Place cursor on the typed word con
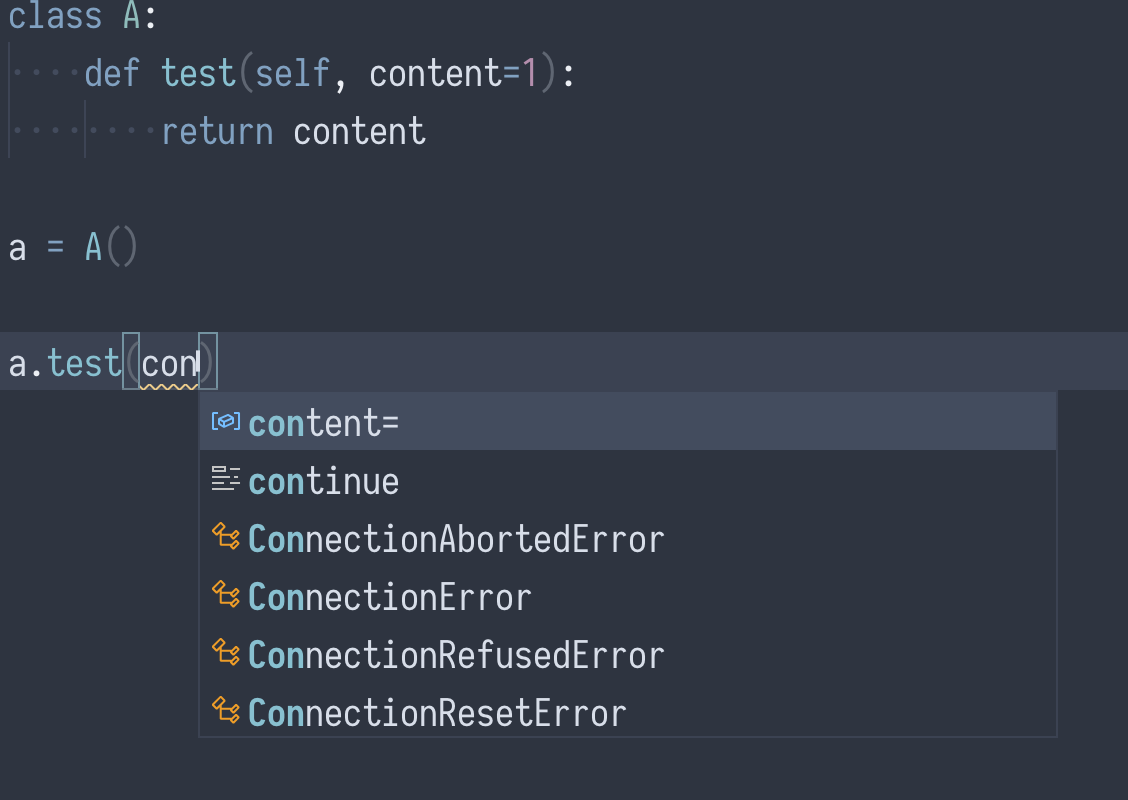Viewport: 1128px width, 800px height. (169, 364)
